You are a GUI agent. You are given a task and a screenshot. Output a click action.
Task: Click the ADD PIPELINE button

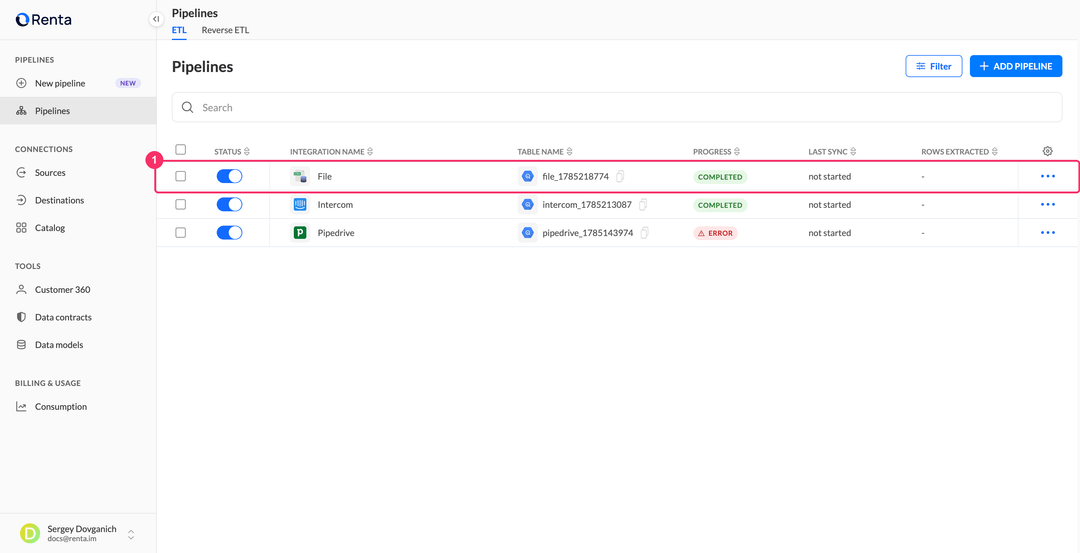click(x=1016, y=66)
